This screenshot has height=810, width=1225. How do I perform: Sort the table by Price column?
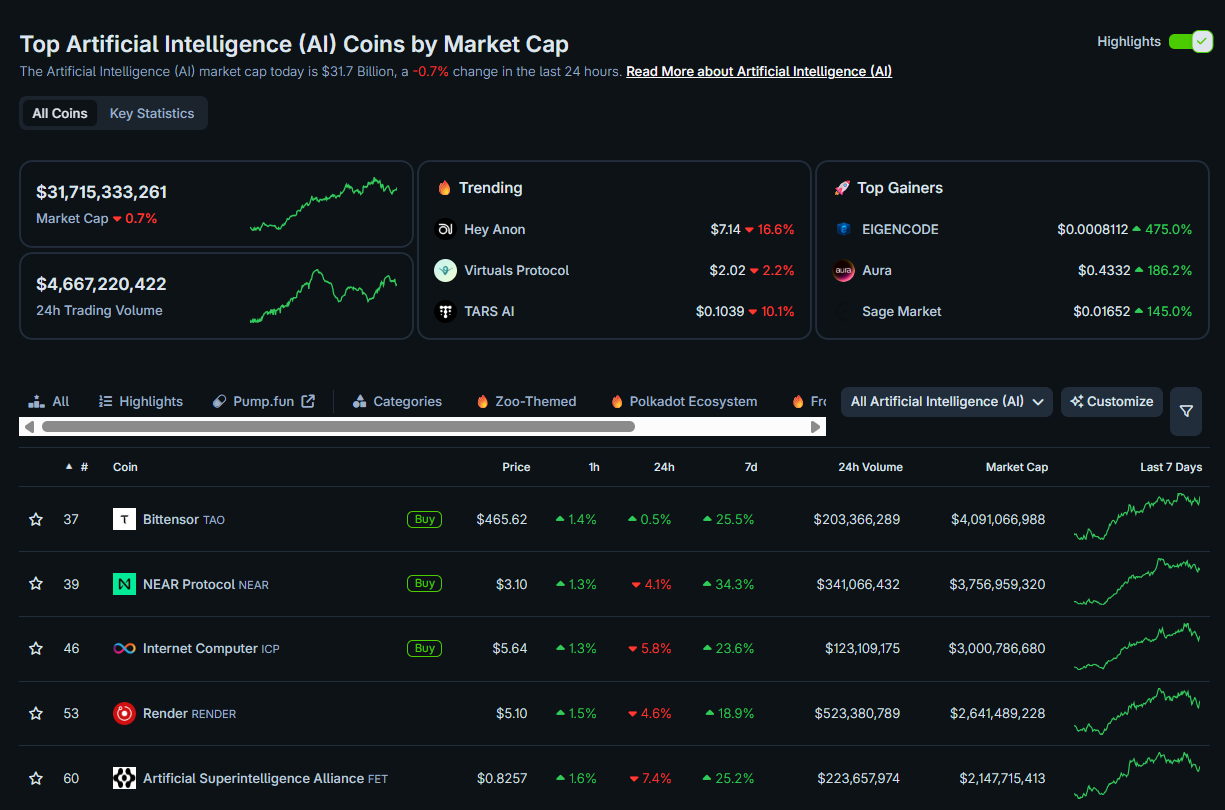coord(516,467)
